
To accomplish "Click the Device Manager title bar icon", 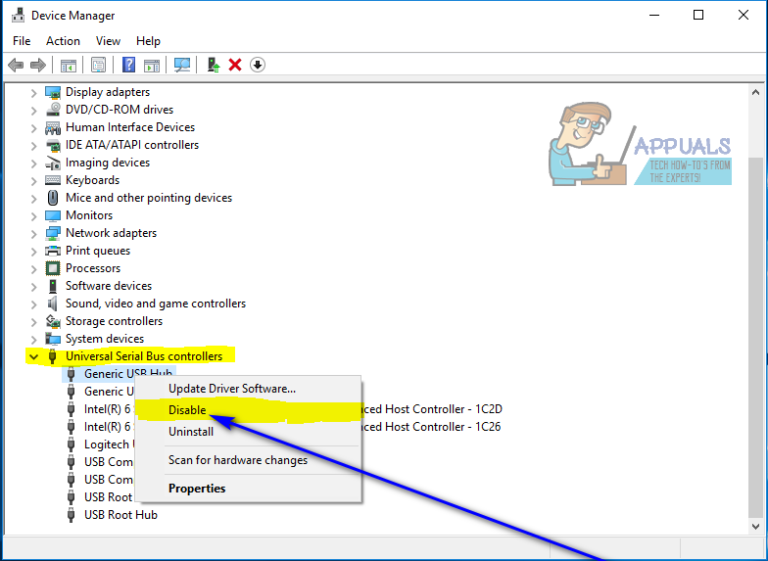I will coord(18,15).
